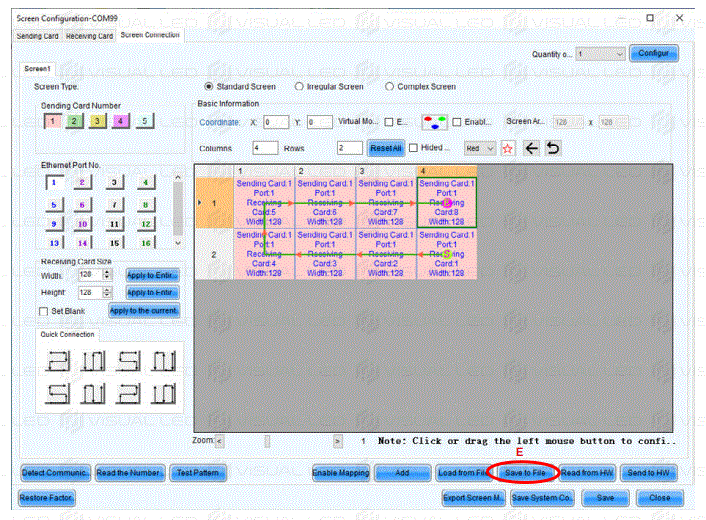Click the RGB color dots icon
The height and width of the screenshot is (520, 706).
click(434, 122)
